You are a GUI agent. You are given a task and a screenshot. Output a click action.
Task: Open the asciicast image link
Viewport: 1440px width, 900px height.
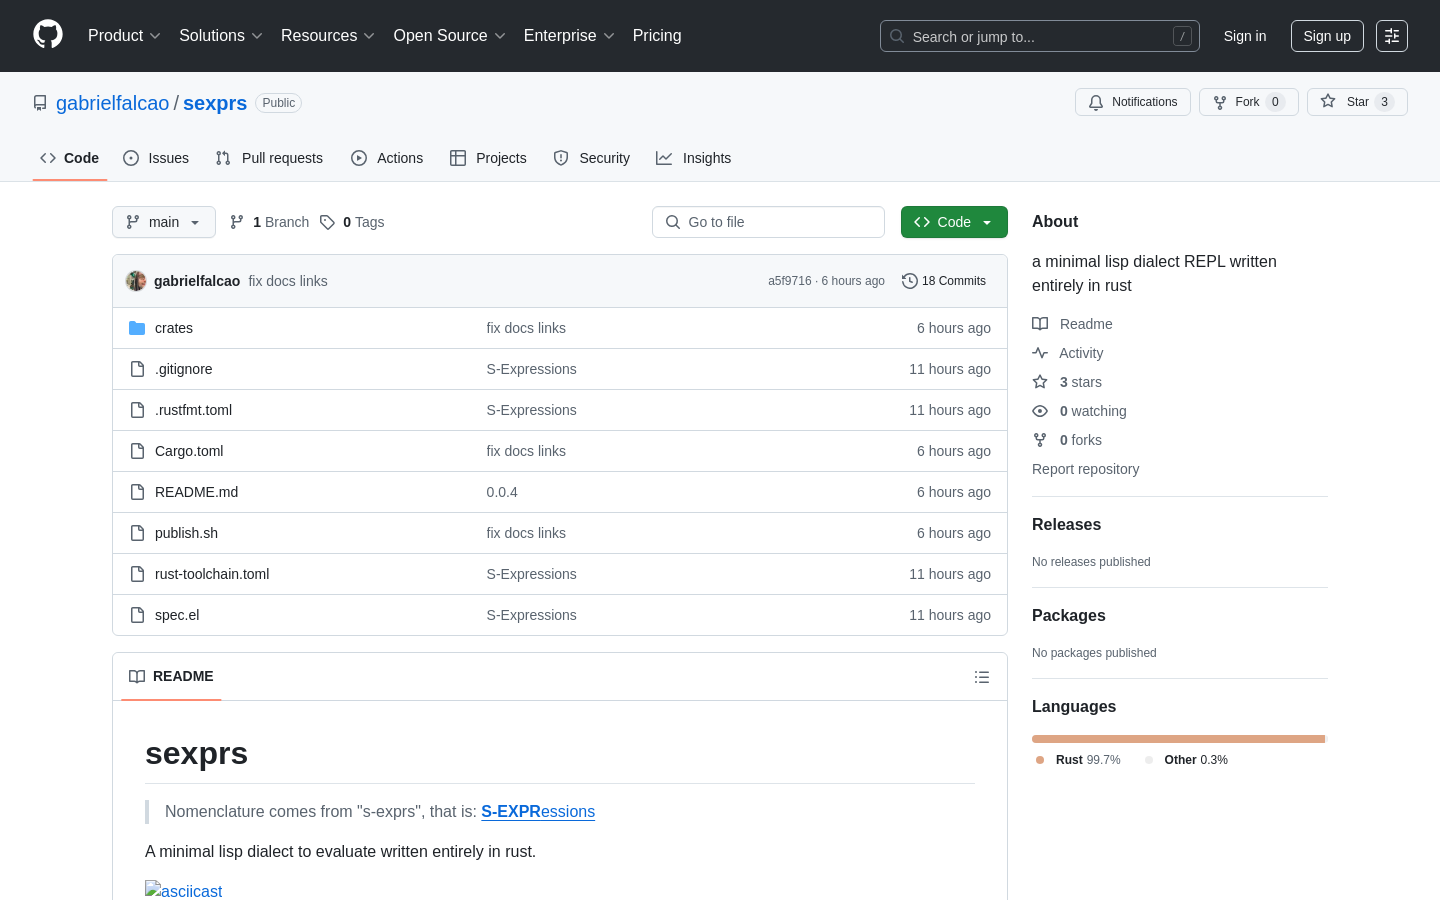coord(184,890)
